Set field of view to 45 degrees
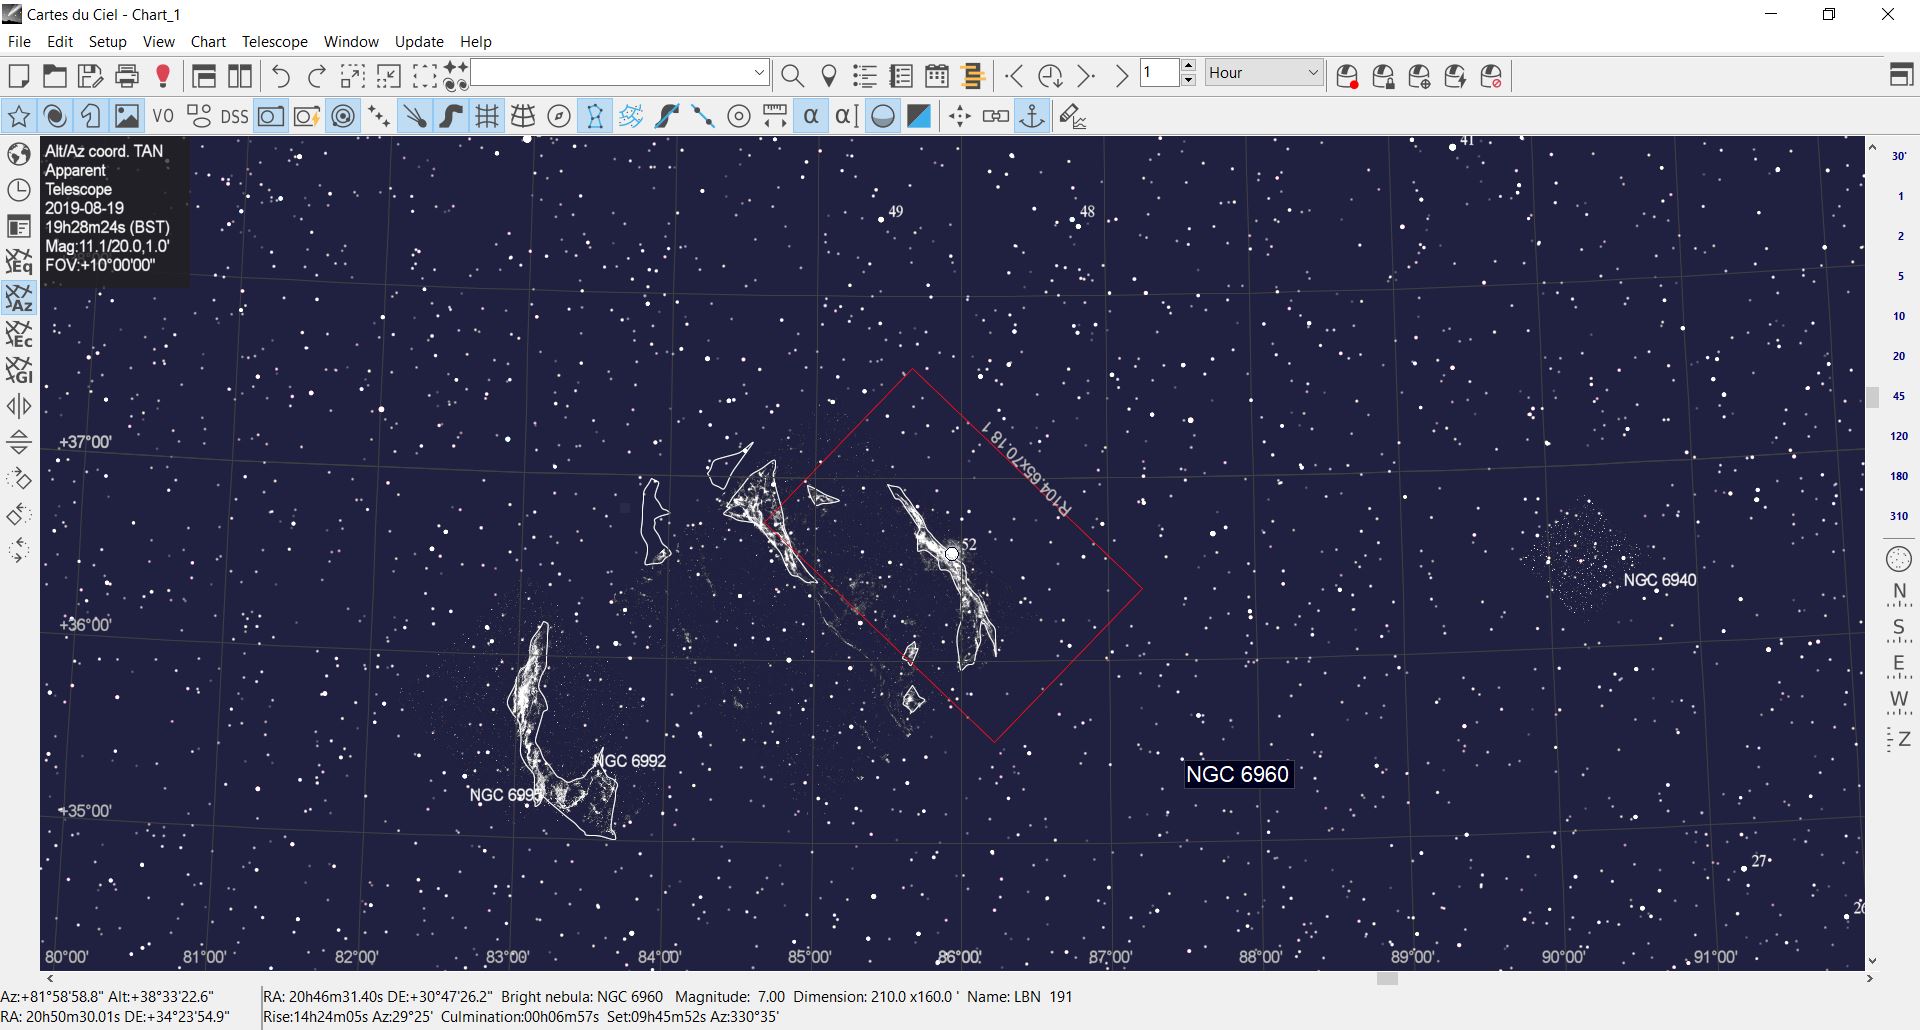1920x1030 pixels. [1899, 396]
